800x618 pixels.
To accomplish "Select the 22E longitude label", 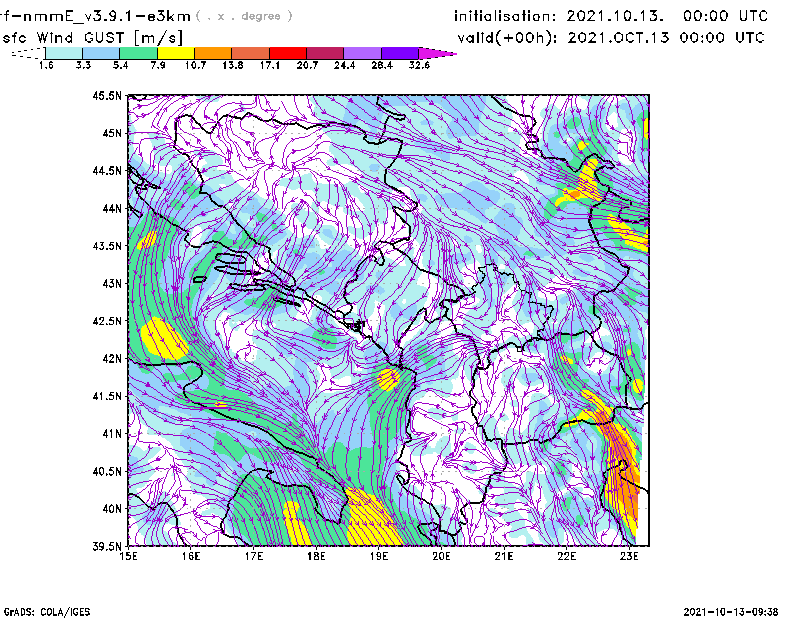I will (x=566, y=556).
